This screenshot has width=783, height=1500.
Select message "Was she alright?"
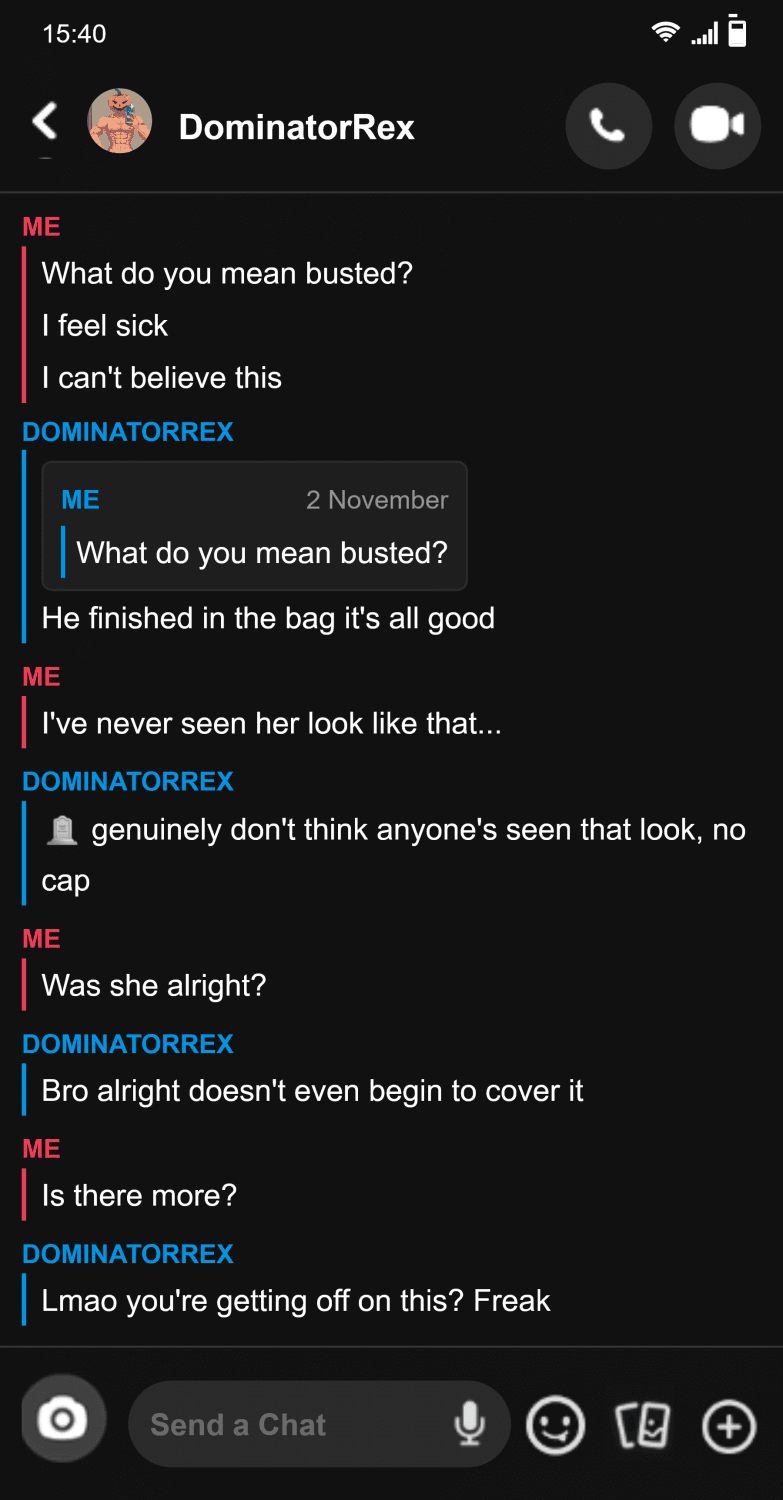[154, 986]
